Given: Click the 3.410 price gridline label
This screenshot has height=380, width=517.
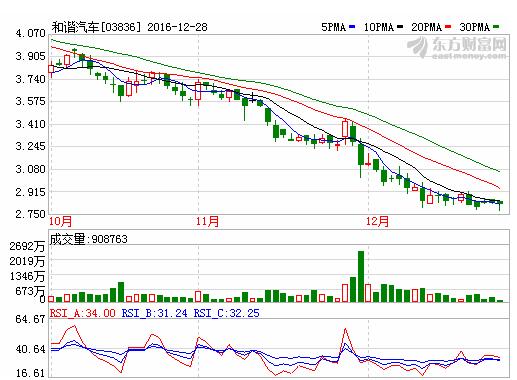Looking at the screenshot, I should tap(30, 124).
